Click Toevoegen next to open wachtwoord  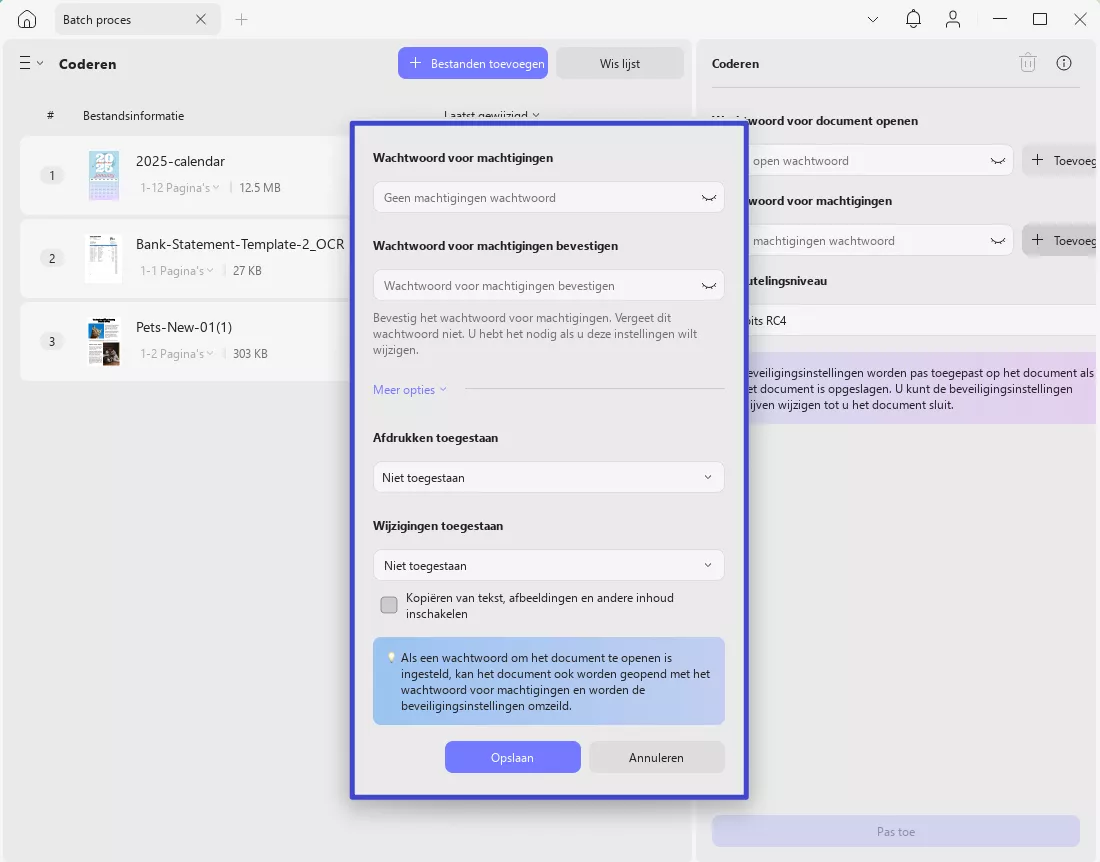coord(1061,161)
